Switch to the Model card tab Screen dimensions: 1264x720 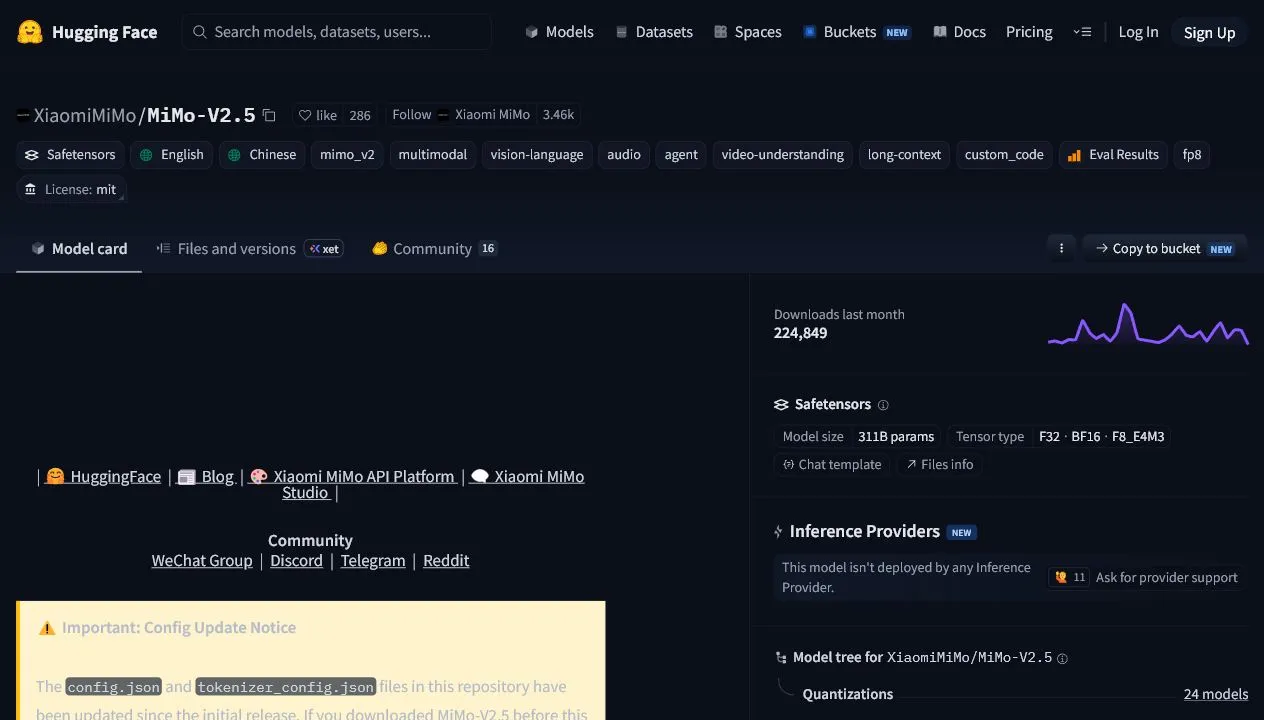[x=79, y=249]
